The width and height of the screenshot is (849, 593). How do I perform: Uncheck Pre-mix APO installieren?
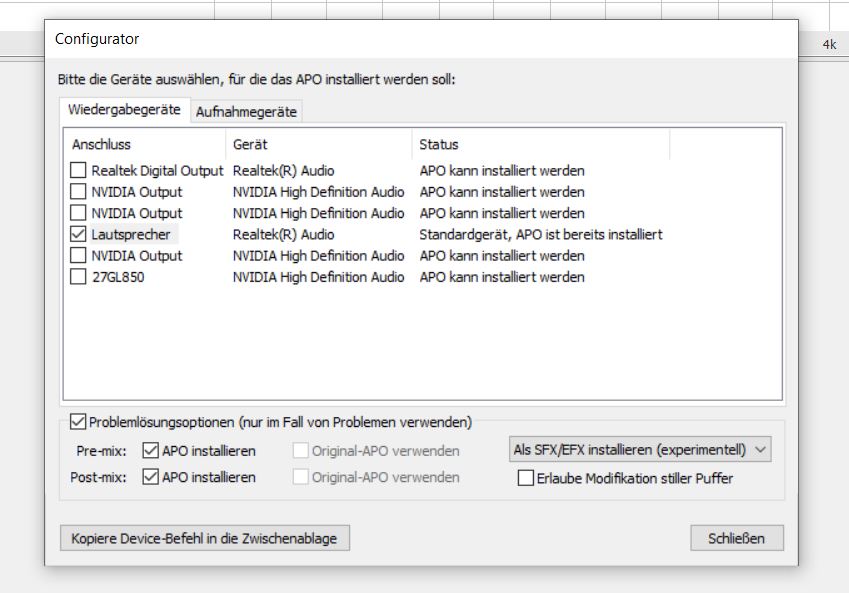(150, 451)
